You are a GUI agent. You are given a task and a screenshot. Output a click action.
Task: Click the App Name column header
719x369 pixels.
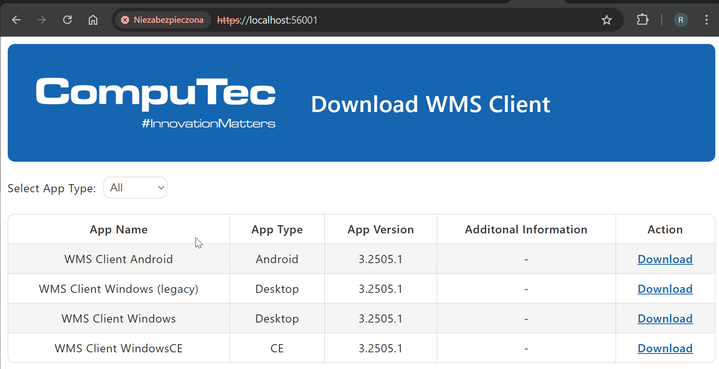(119, 229)
